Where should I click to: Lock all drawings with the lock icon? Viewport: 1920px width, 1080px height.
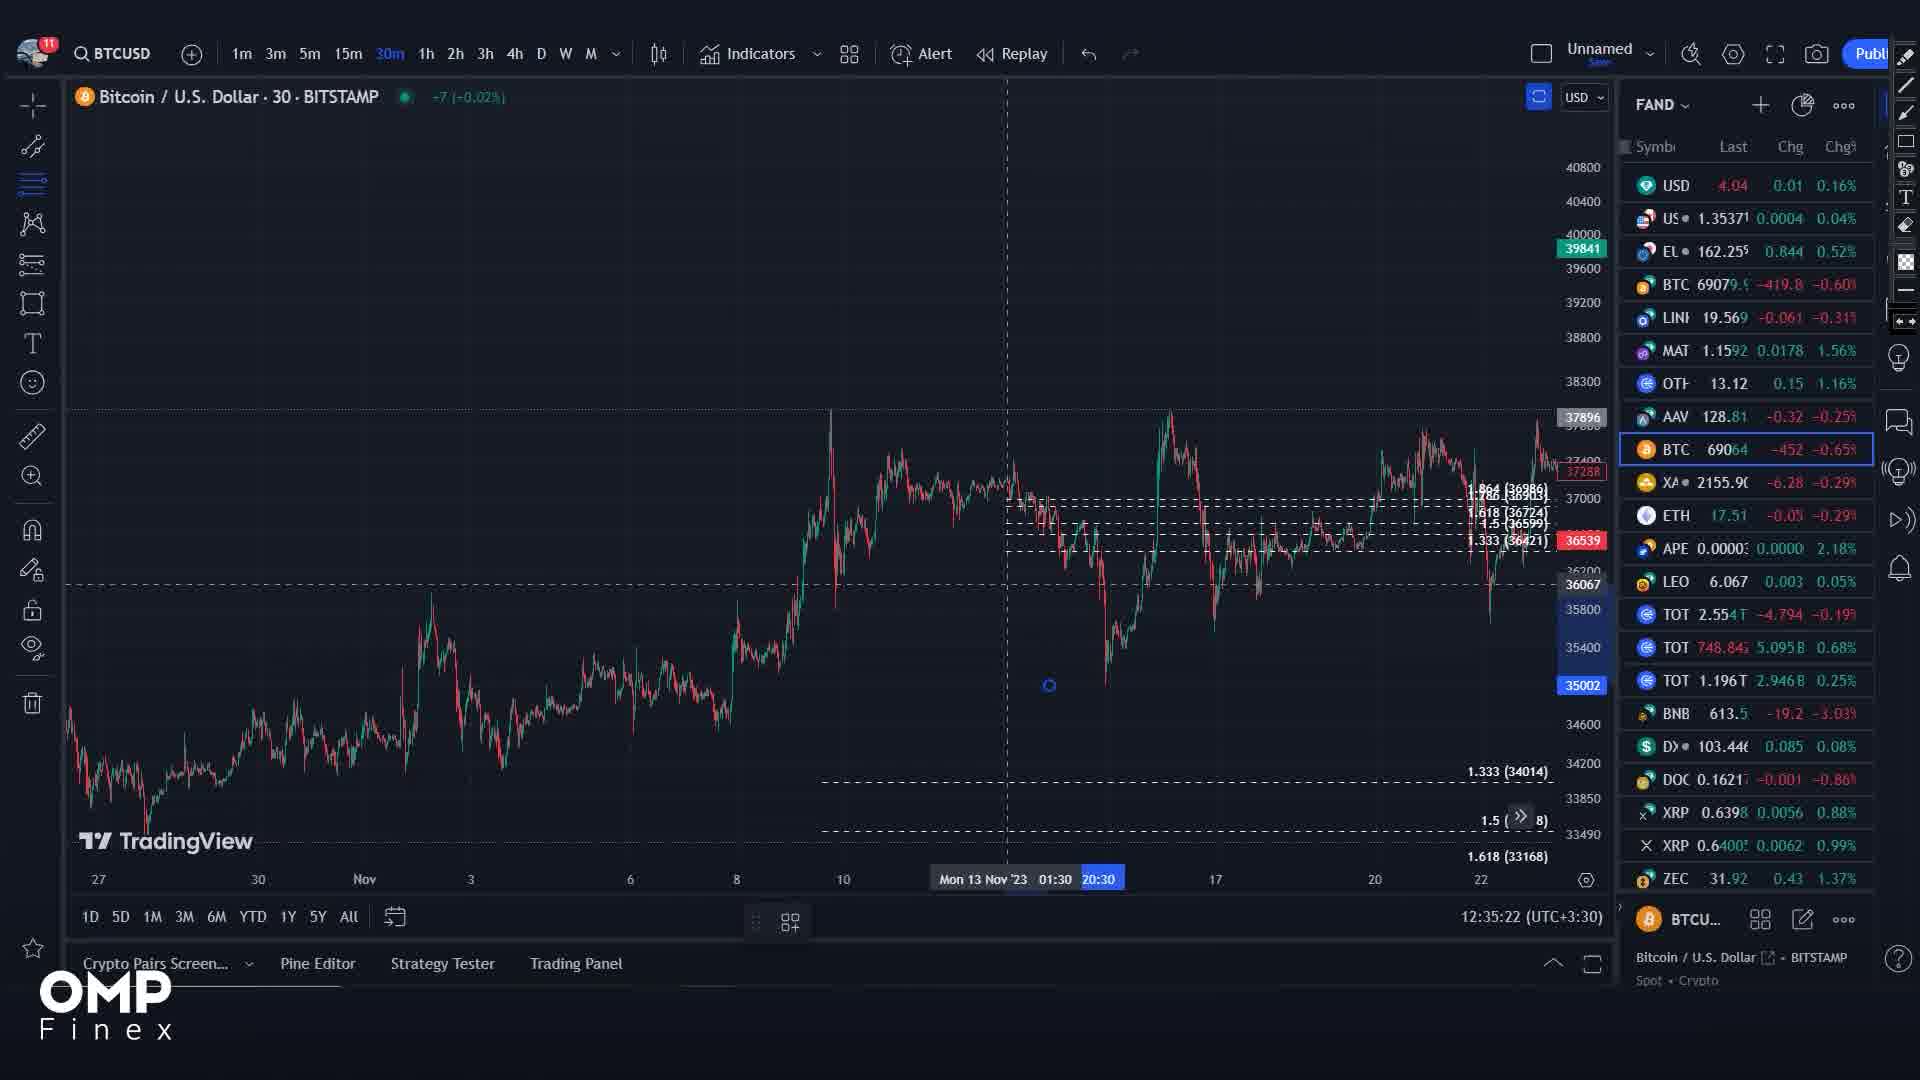(x=32, y=609)
